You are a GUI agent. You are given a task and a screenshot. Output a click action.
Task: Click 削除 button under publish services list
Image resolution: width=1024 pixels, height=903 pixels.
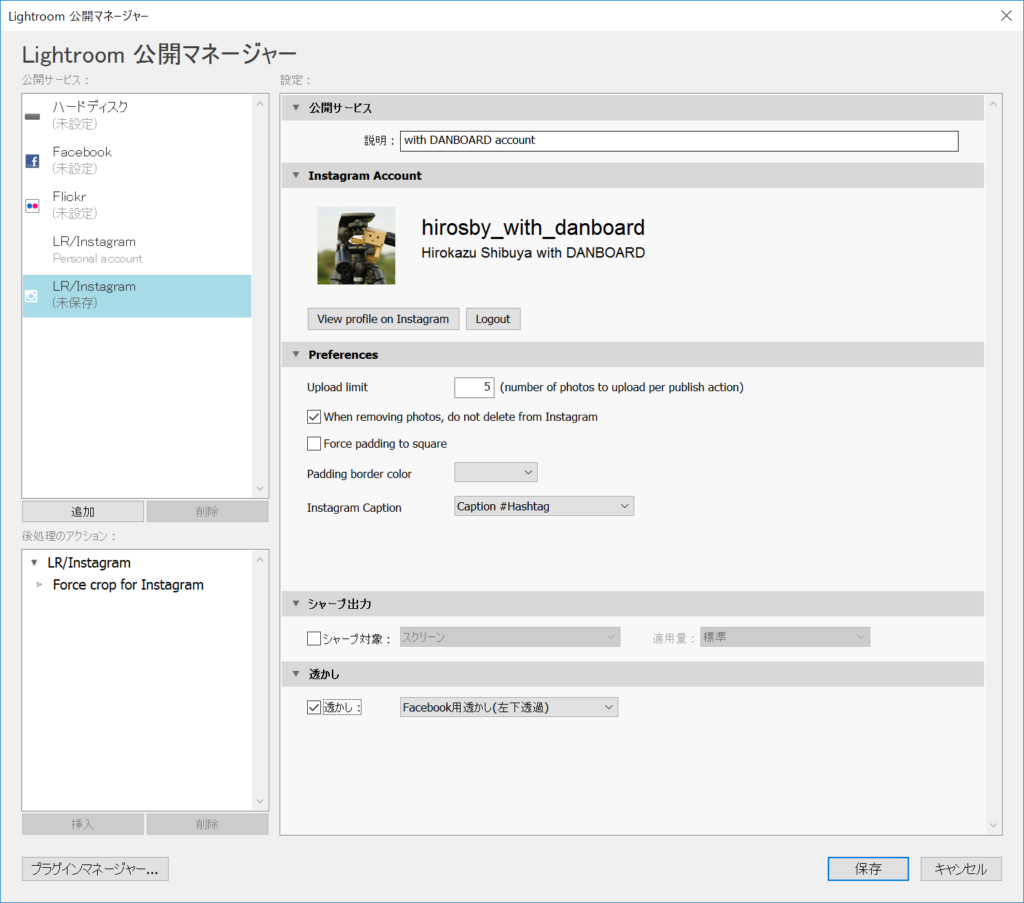[207, 511]
